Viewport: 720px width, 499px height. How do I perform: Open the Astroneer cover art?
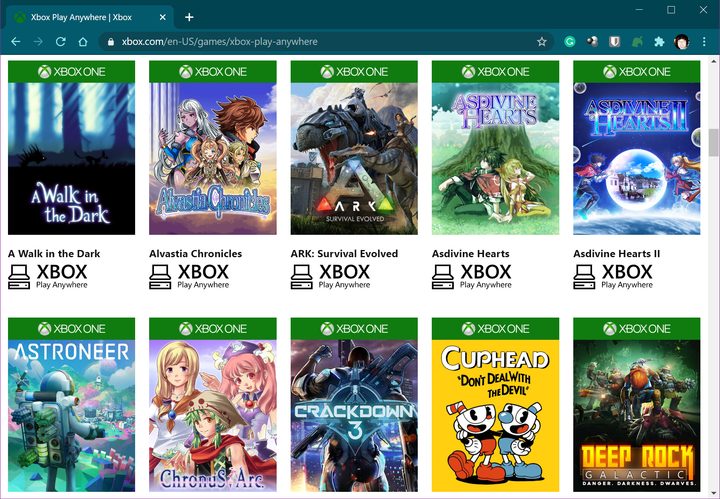pyautogui.click(x=72, y=416)
